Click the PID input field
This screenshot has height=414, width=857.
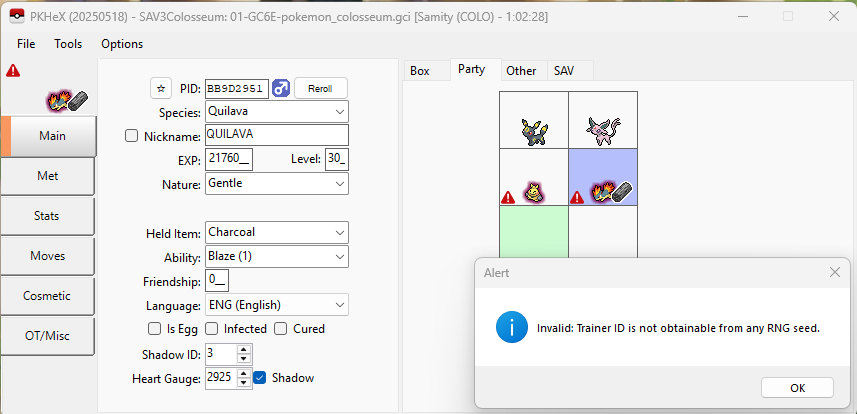[236, 88]
